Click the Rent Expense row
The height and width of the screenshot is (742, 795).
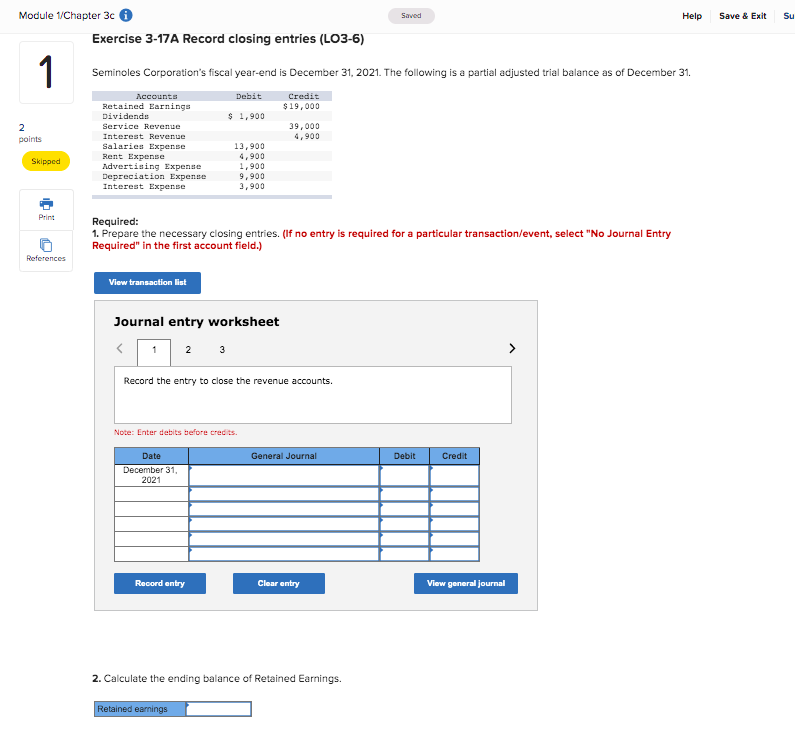pos(212,156)
